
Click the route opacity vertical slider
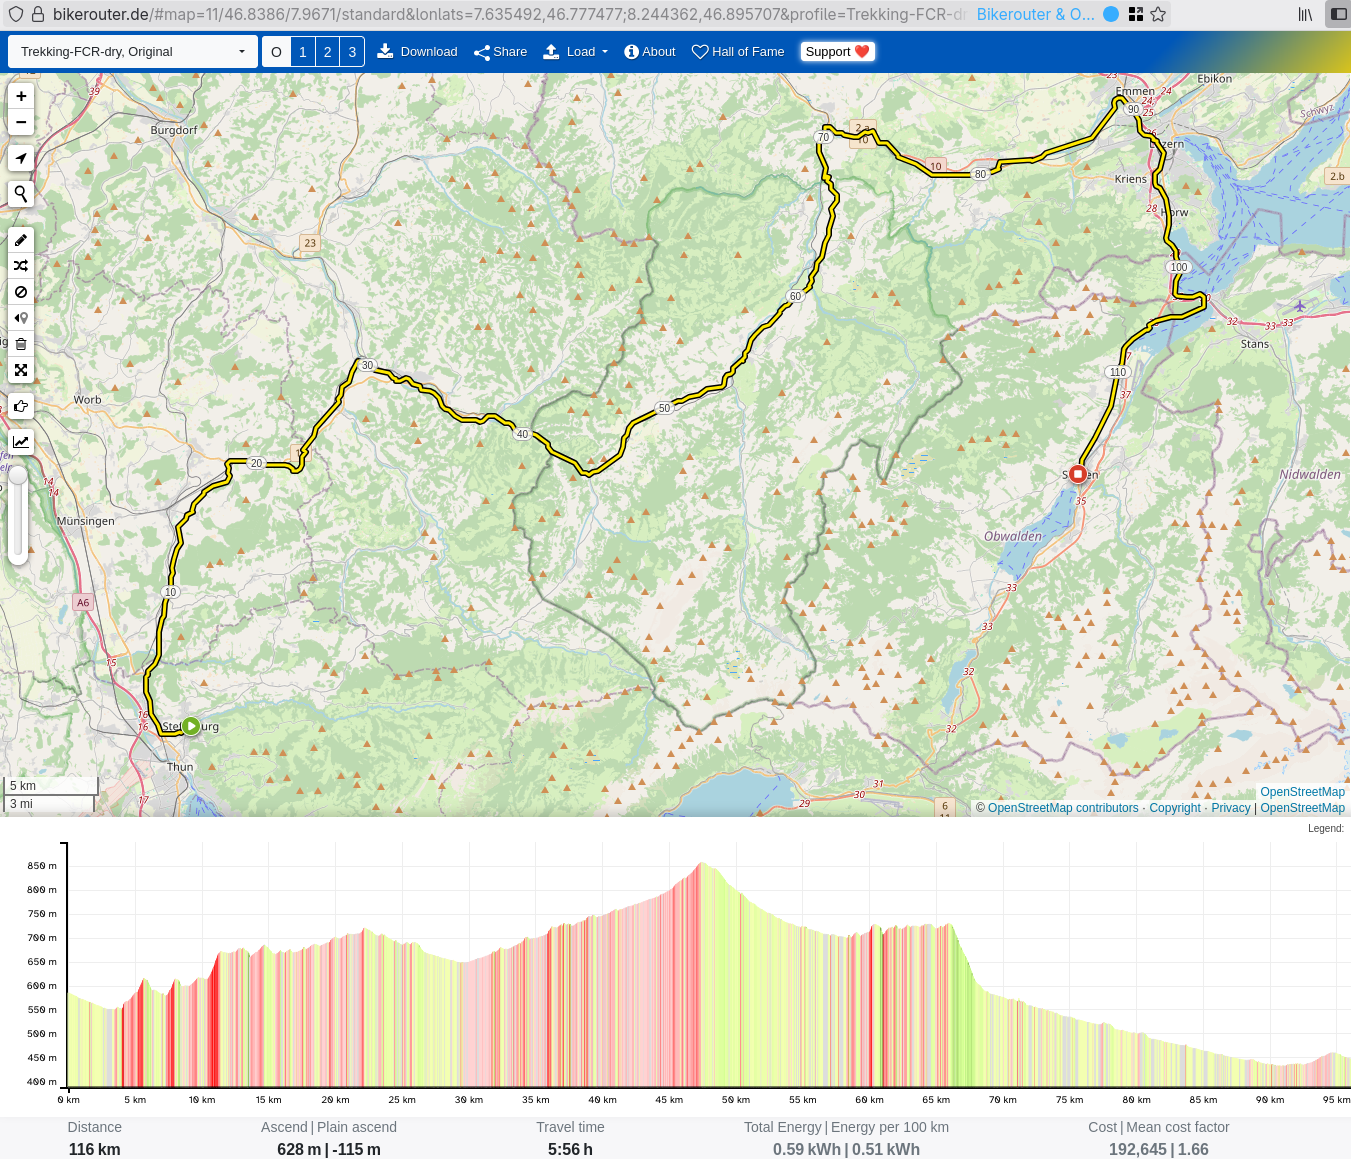point(18,515)
